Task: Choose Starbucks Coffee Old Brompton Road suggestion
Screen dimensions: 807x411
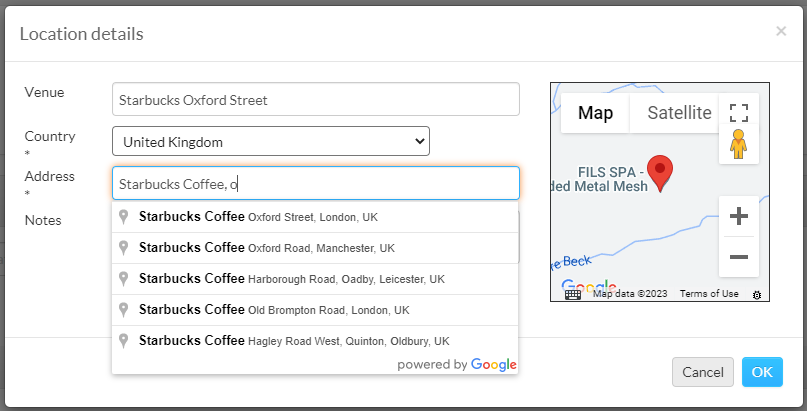Action: [315, 310]
